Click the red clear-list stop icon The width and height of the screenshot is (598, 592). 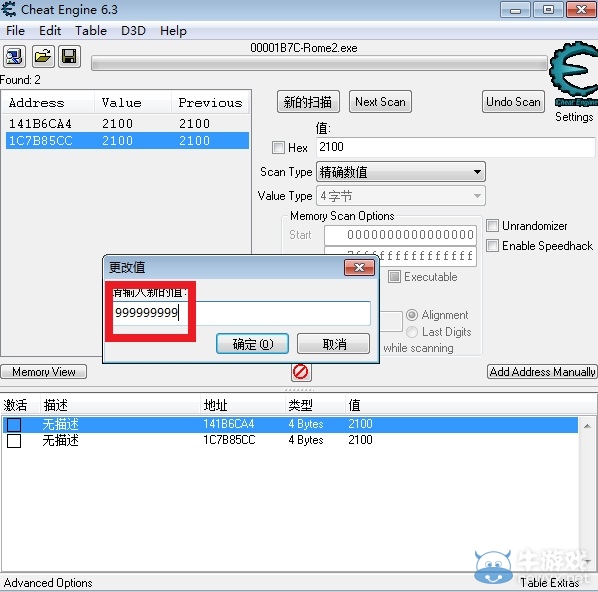coord(301,372)
